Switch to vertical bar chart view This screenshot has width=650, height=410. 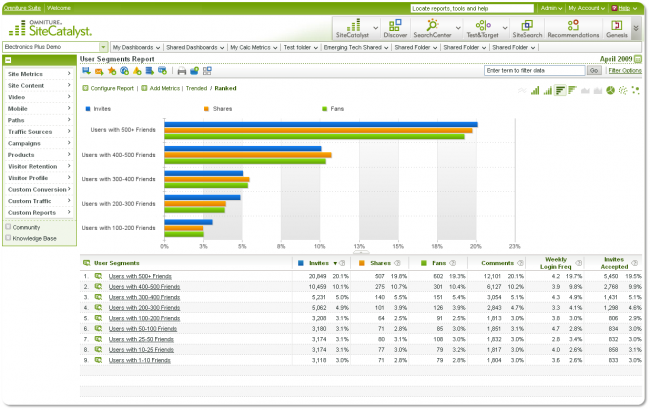pos(535,90)
